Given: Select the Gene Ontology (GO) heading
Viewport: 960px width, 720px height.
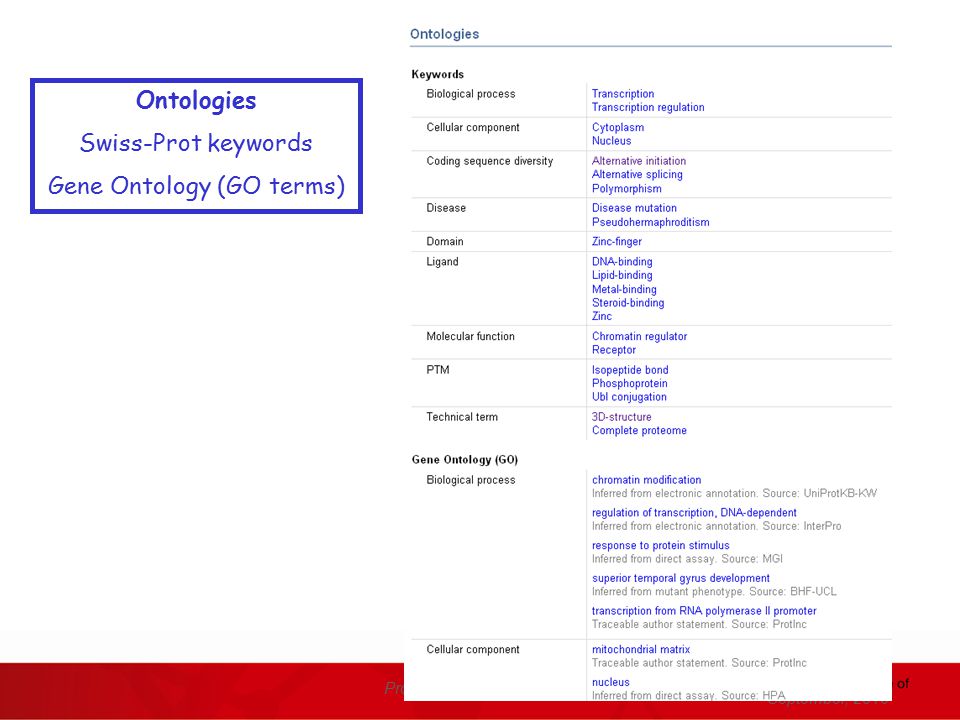Looking at the screenshot, I should tap(465, 460).
